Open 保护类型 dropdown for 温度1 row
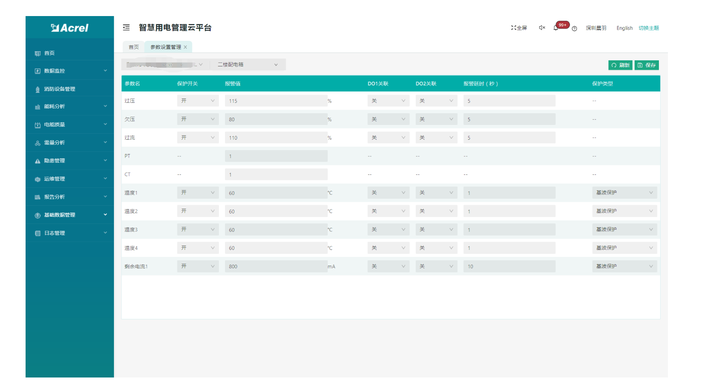This screenshot has width=720, height=384. coord(624,192)
